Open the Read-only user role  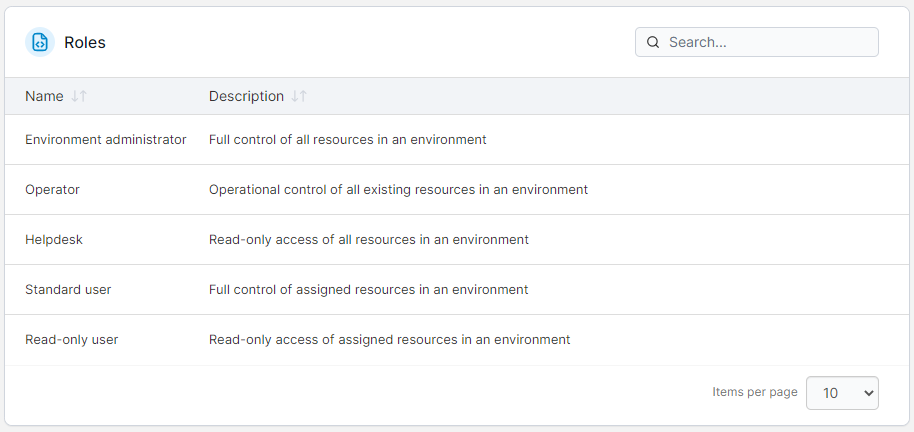pyautogui.click(x=71, y=339)
